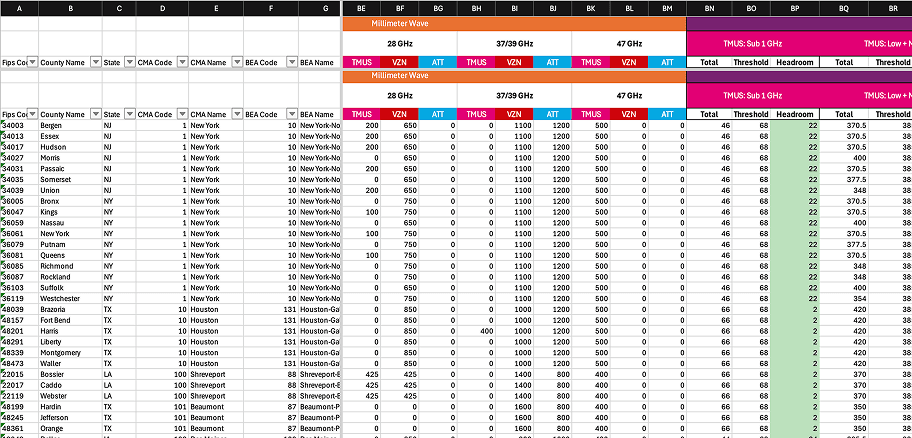Click Fips code cell 22017
912x438 pixels.
pos(19,385)
